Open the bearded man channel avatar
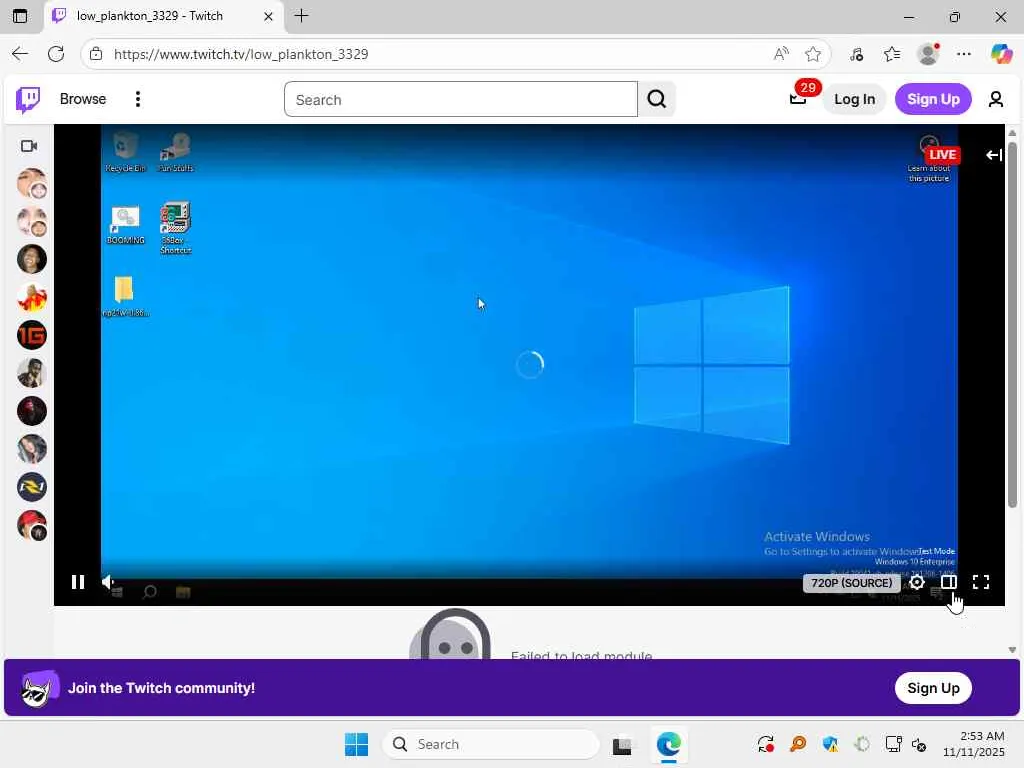This screenshot has width=1024, height=768. (31, 373)
